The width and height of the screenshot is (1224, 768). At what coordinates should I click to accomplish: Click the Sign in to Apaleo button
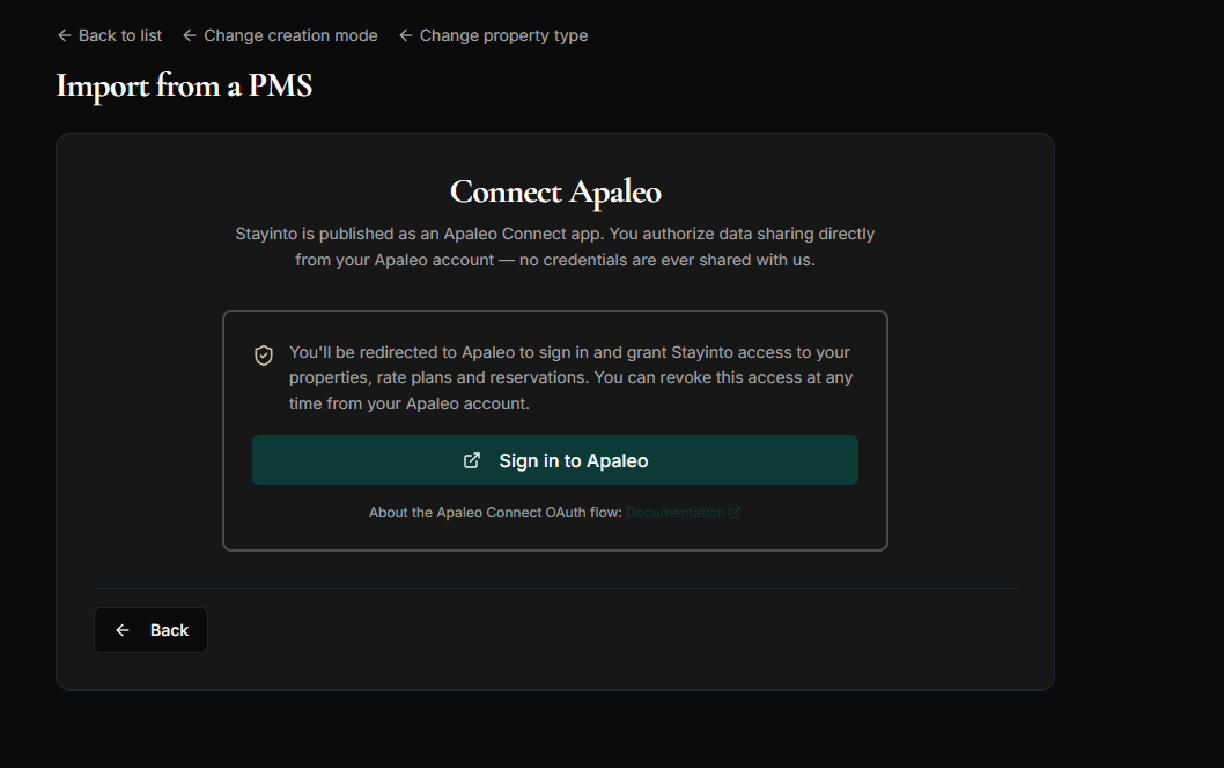click(x=555, y=460)
